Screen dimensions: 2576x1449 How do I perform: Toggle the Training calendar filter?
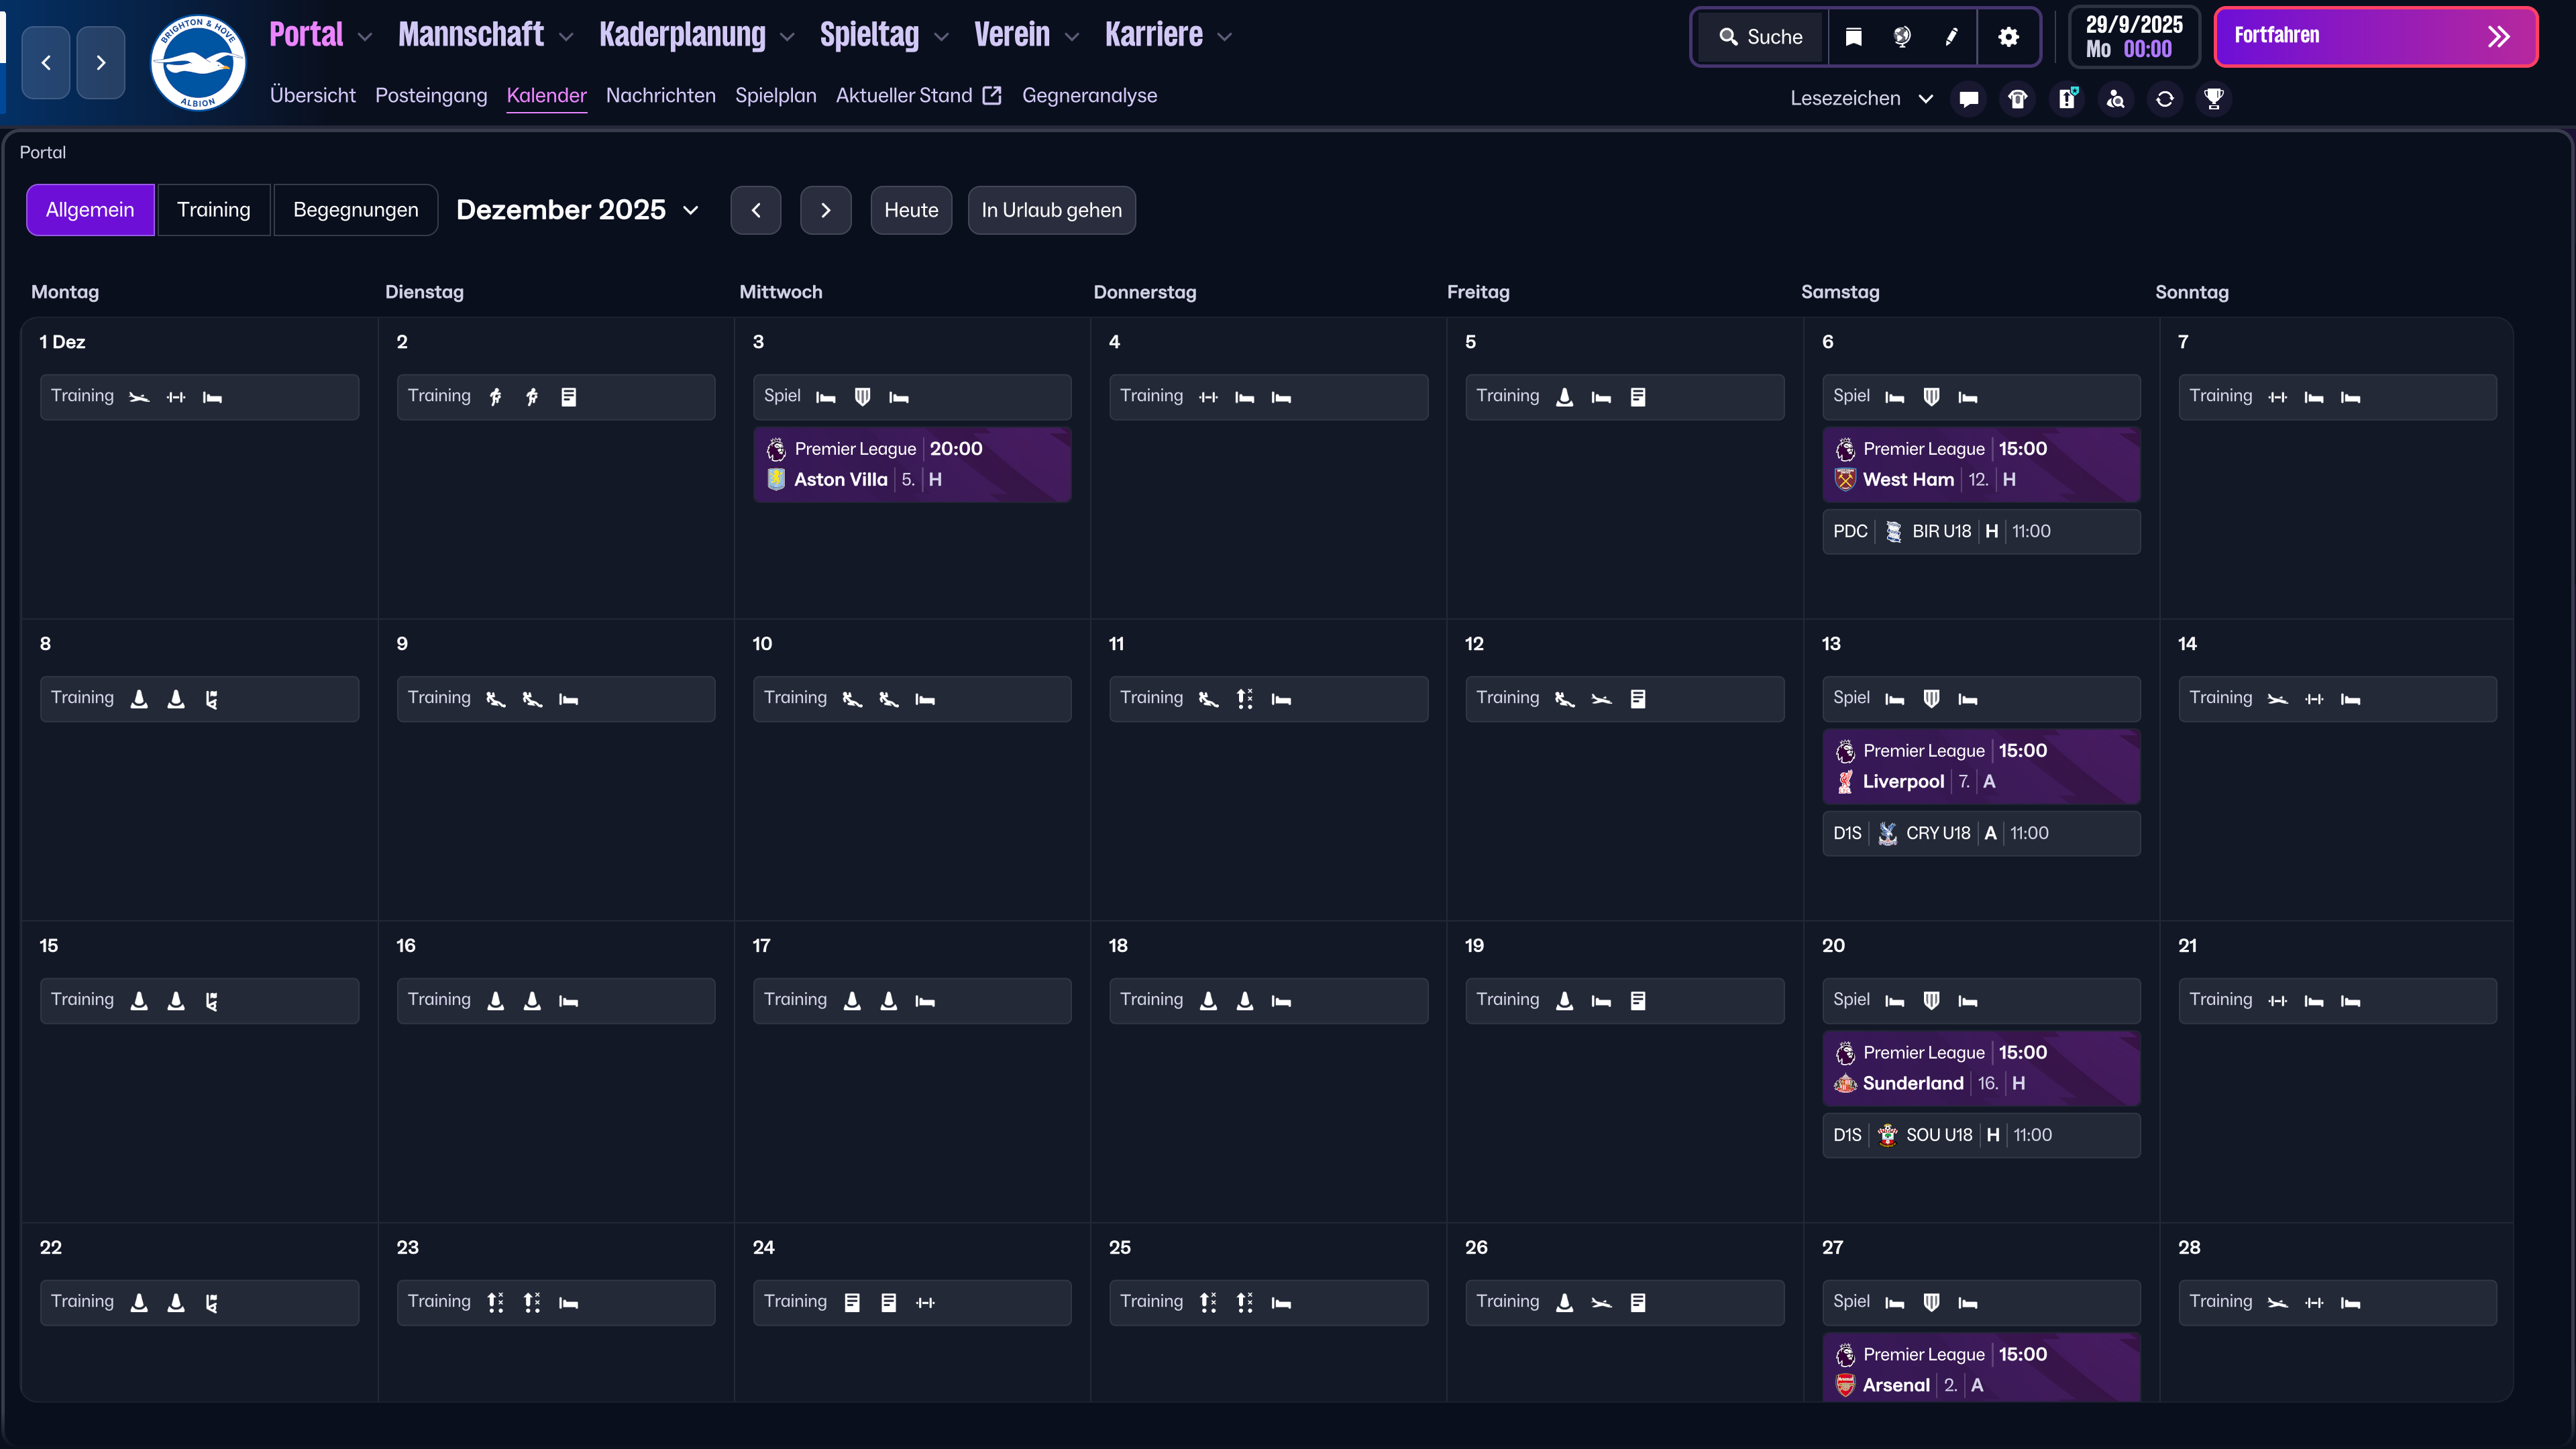click(x=214, y=209)
